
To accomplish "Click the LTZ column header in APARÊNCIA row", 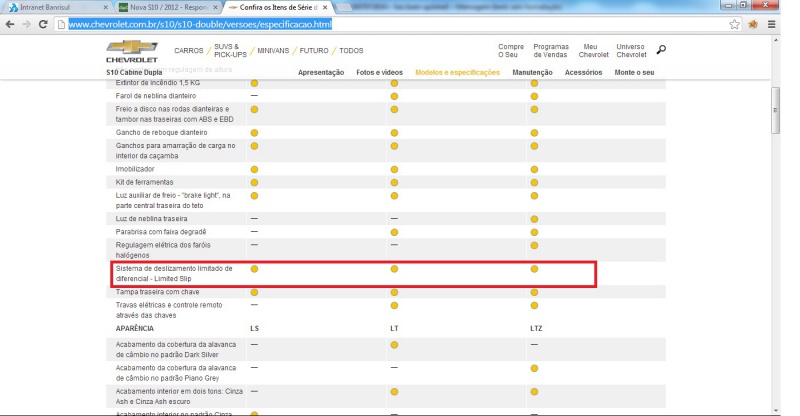I will coord(536,328).
